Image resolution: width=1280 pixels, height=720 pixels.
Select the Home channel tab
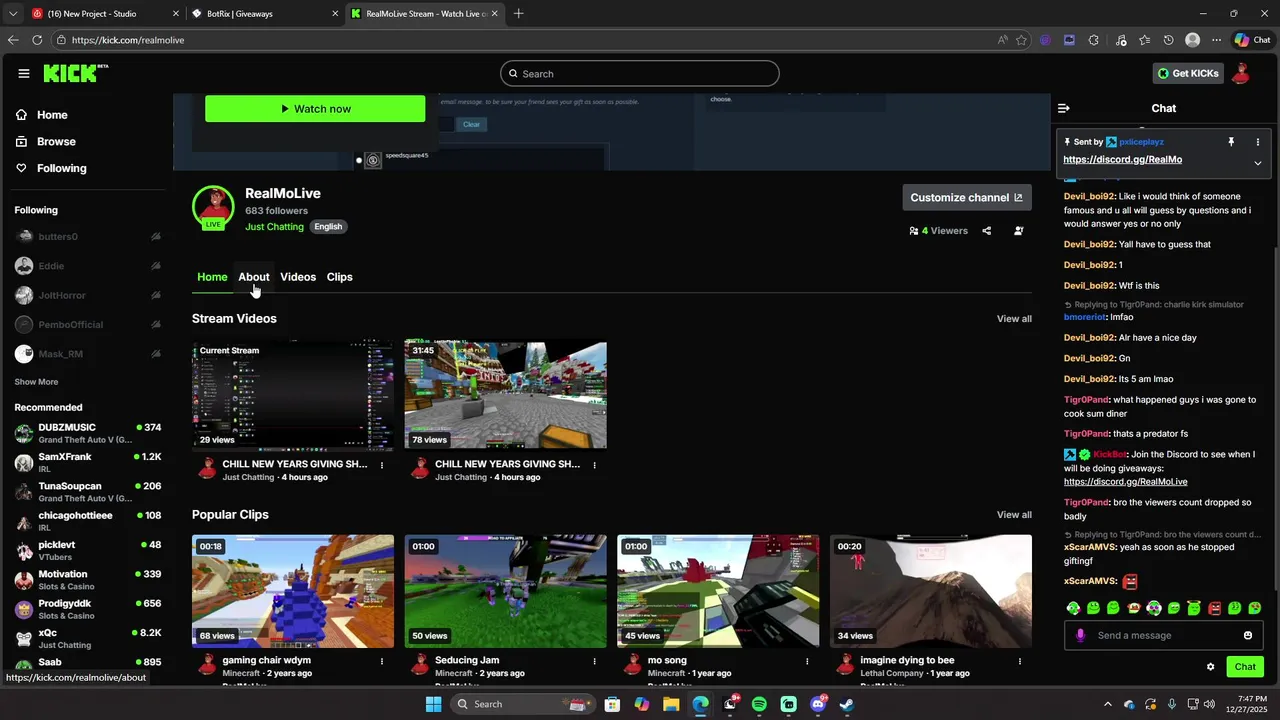212,277
